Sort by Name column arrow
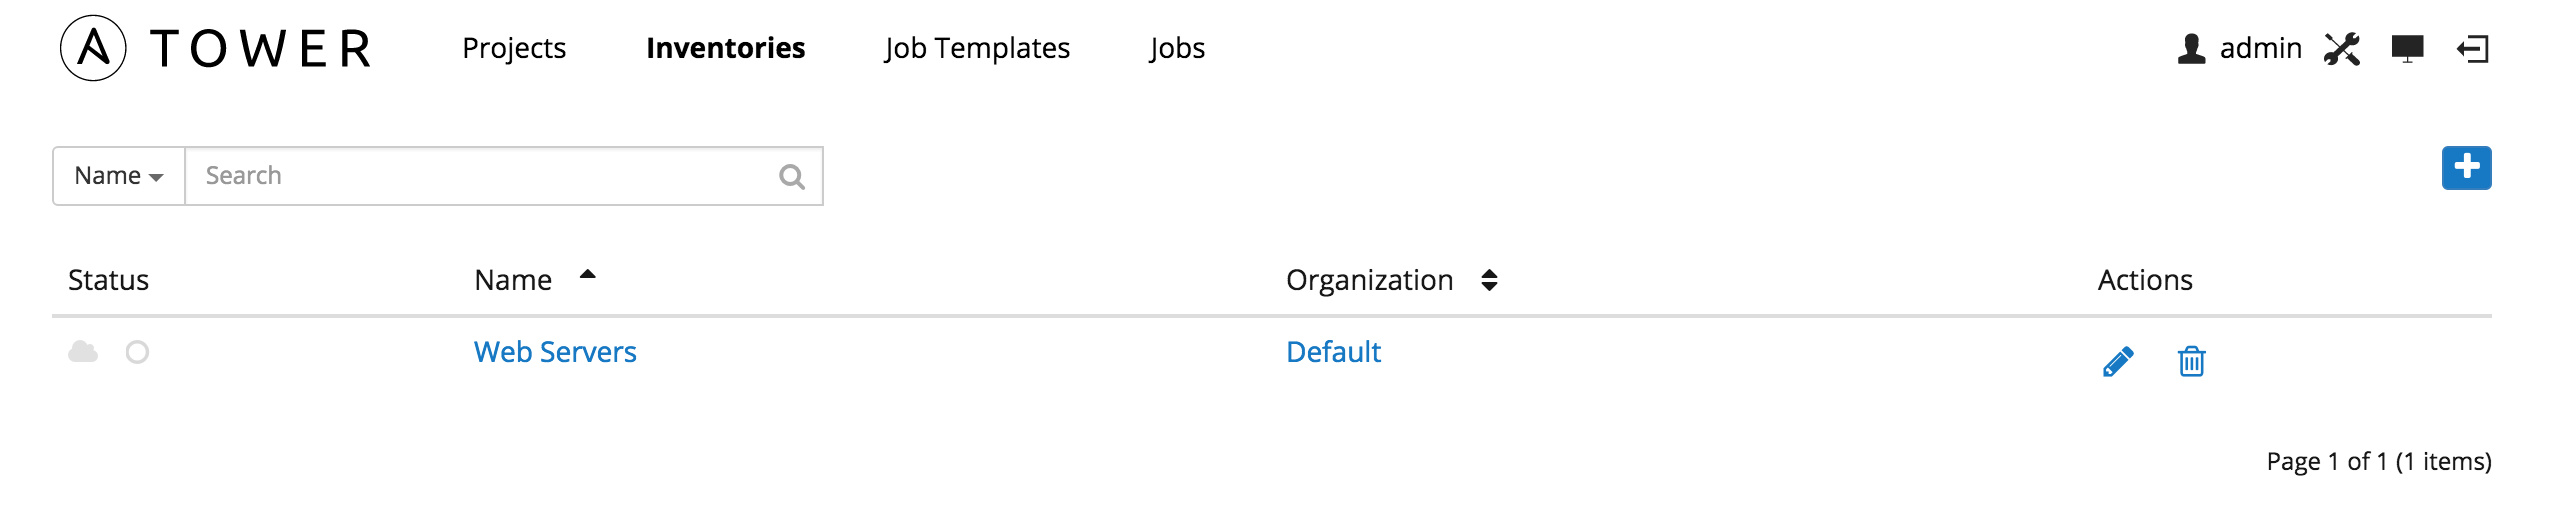Screen dimensions: 2552x524 588,274
